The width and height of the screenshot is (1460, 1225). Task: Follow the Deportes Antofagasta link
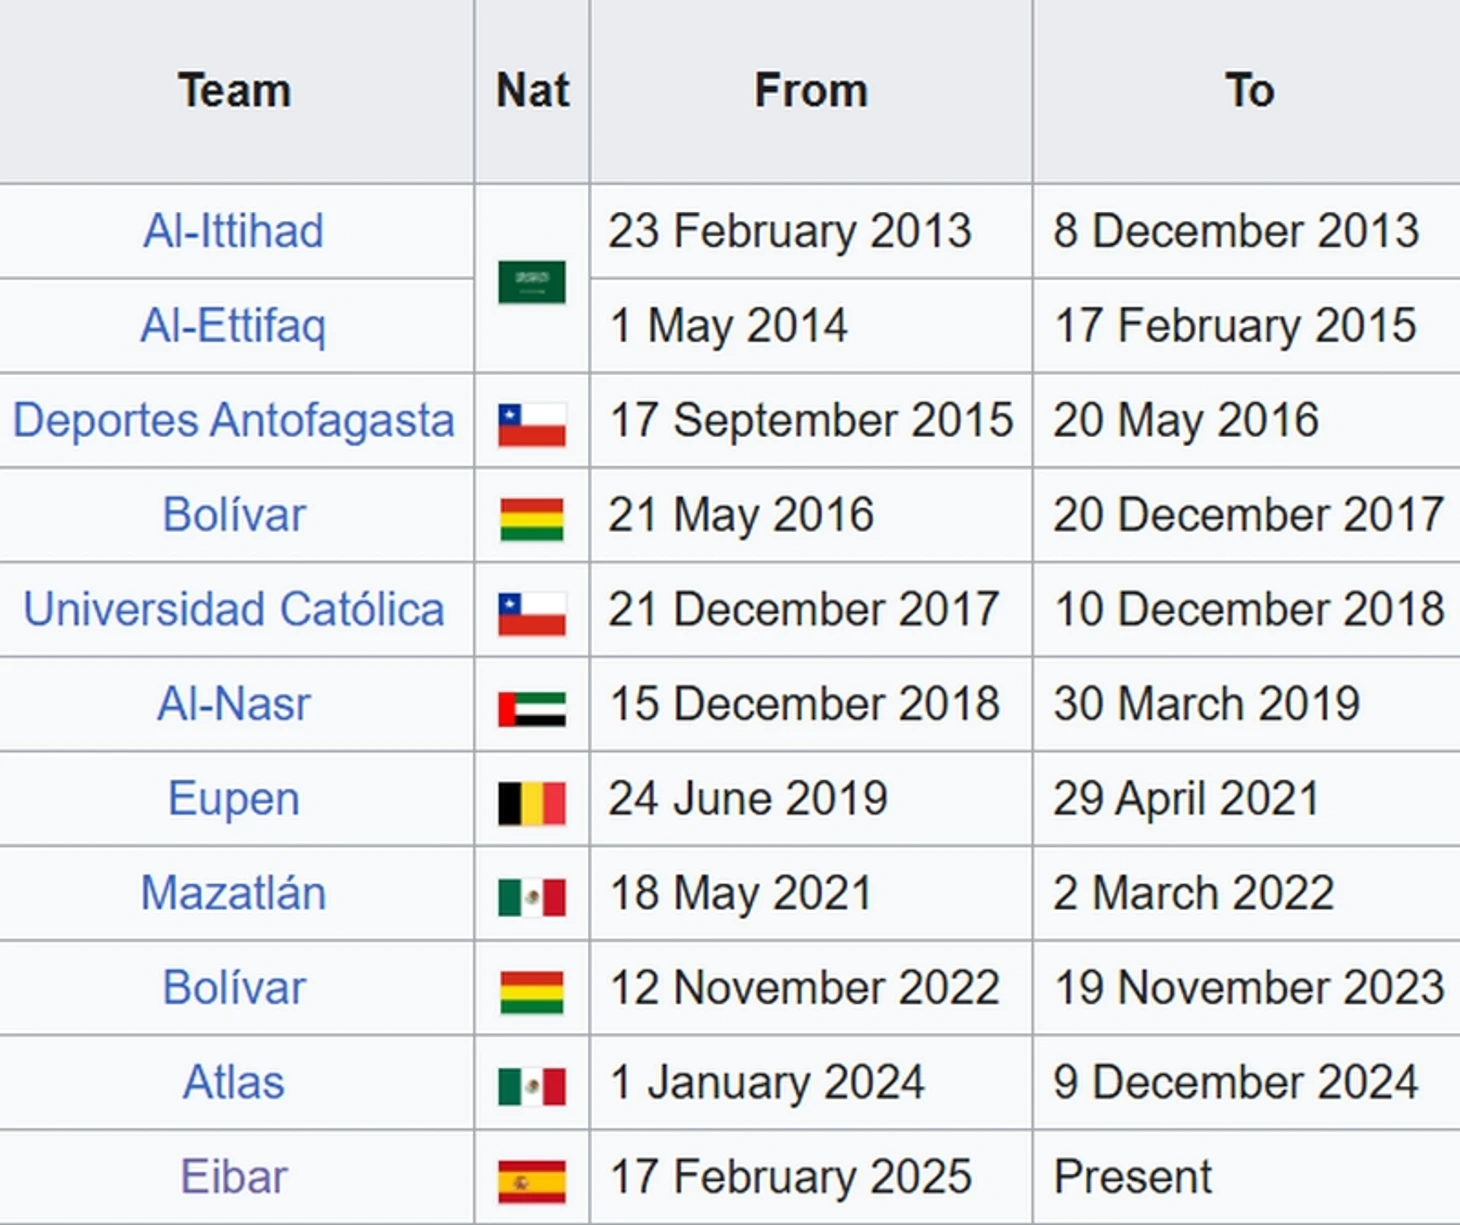coord(234,420)
